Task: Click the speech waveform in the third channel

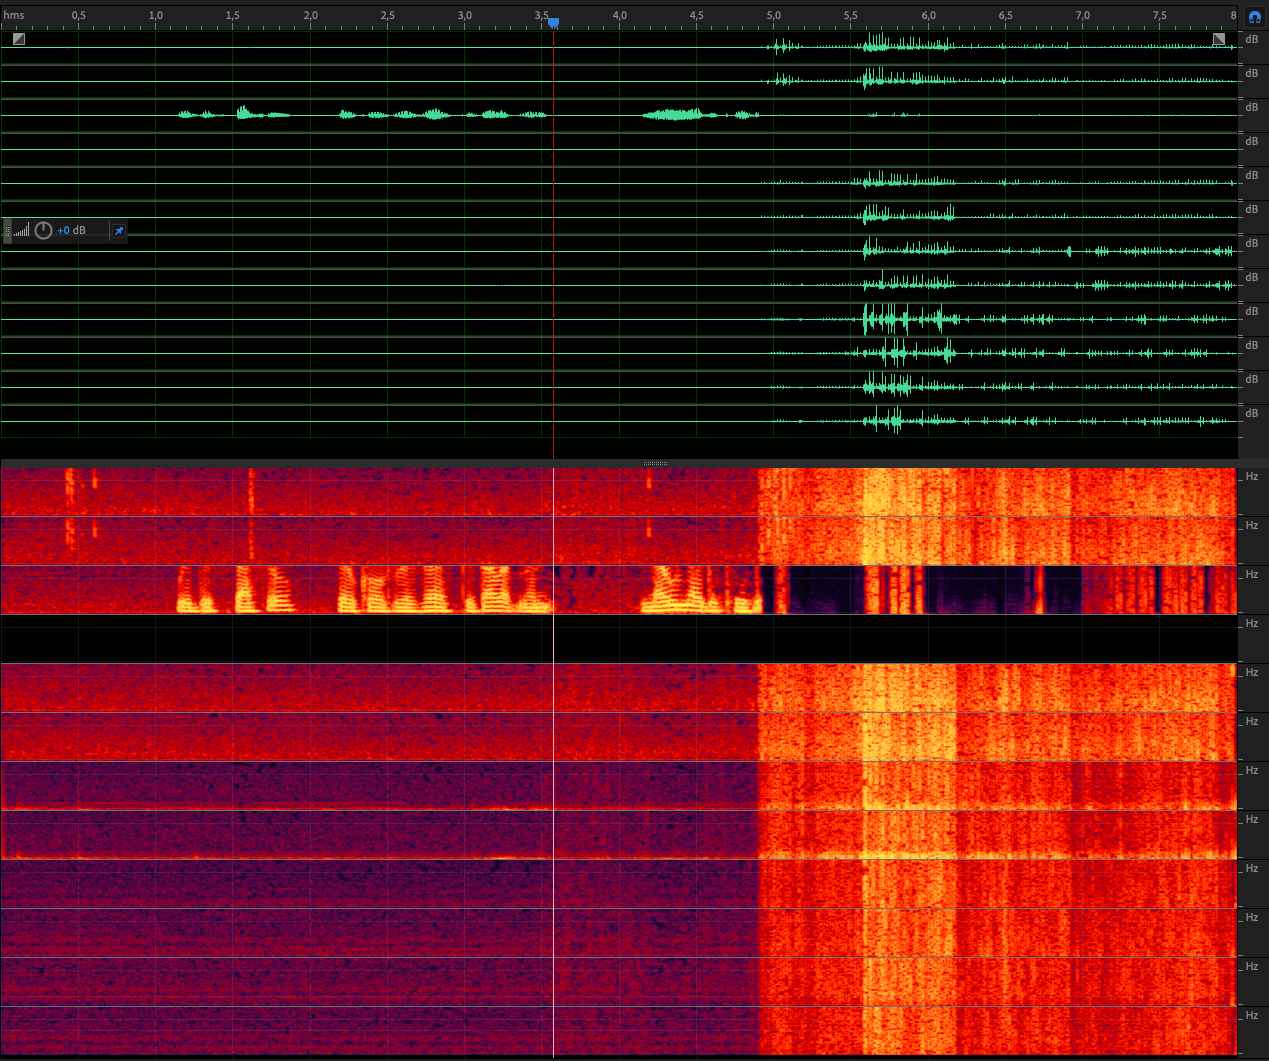Action: tap(430, 115)
